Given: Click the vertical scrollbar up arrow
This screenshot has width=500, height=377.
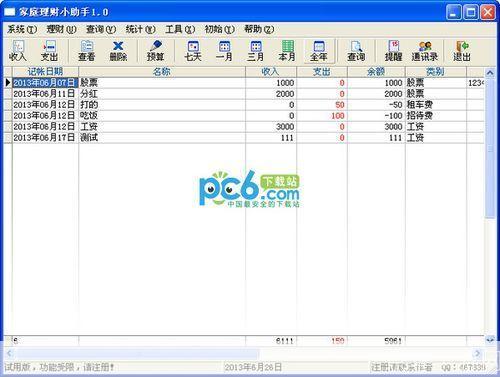Looking at the screenshot, I should tap(490, 72).
